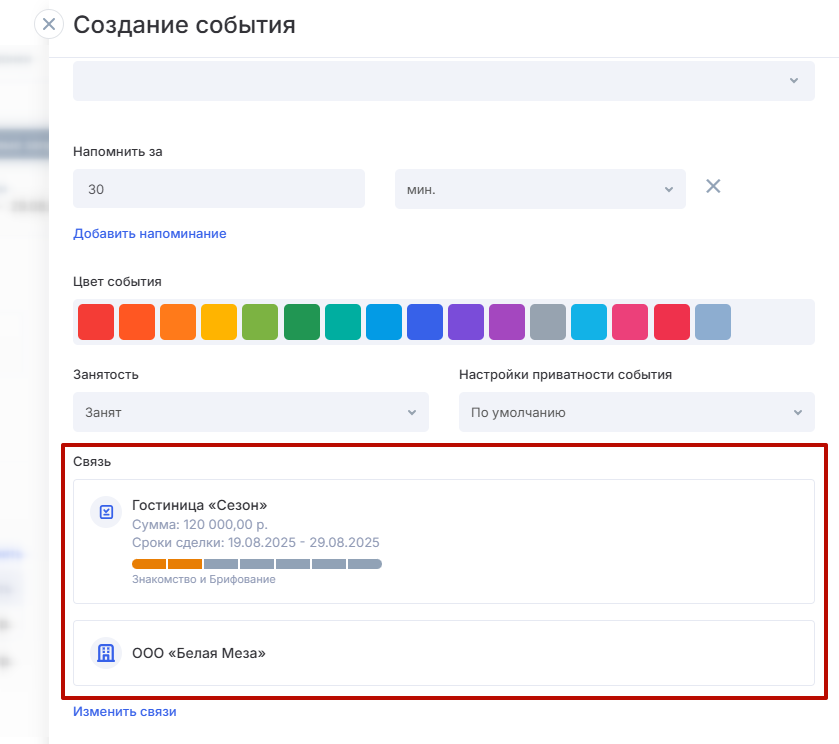Pick the yellow event color swatch
Image resolution: width=839 pixels, height=744 pixels.
[219, 322]
